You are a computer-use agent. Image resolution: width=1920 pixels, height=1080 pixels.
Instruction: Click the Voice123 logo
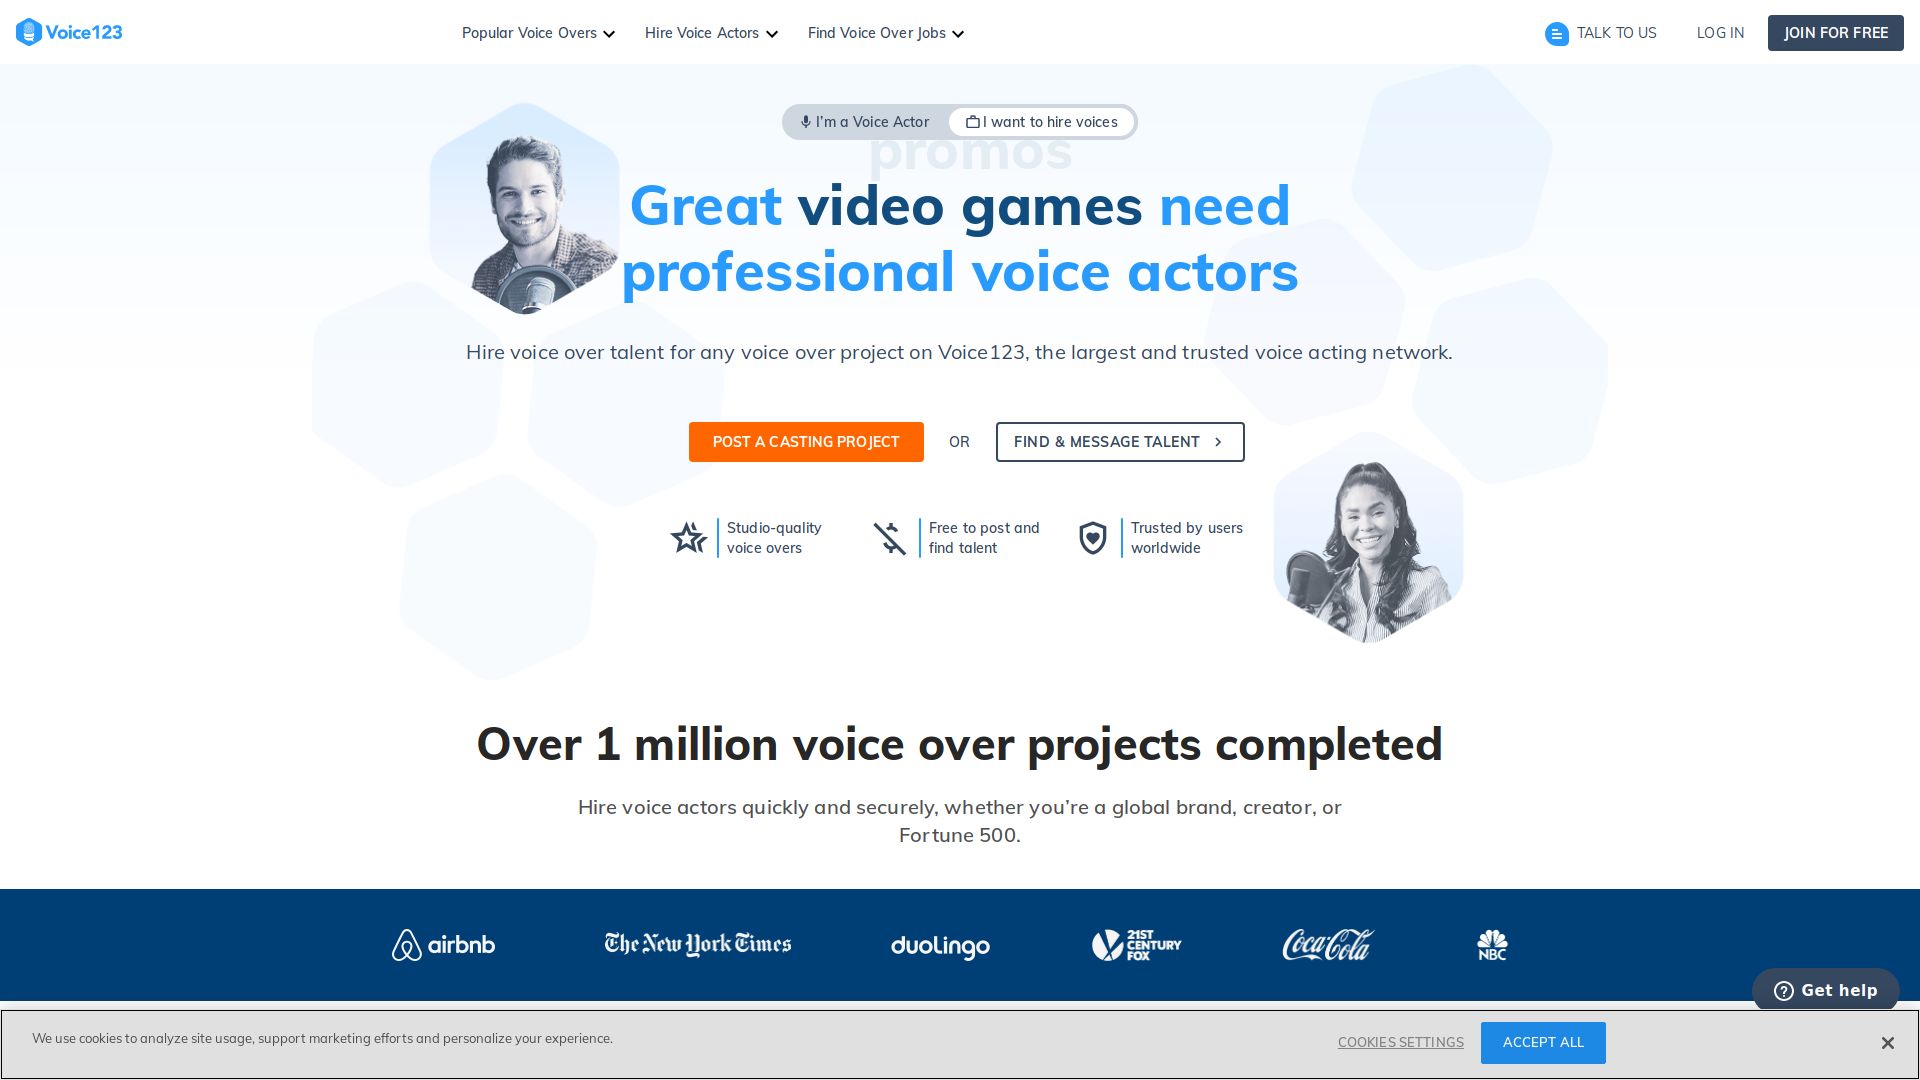click(69, 32)
